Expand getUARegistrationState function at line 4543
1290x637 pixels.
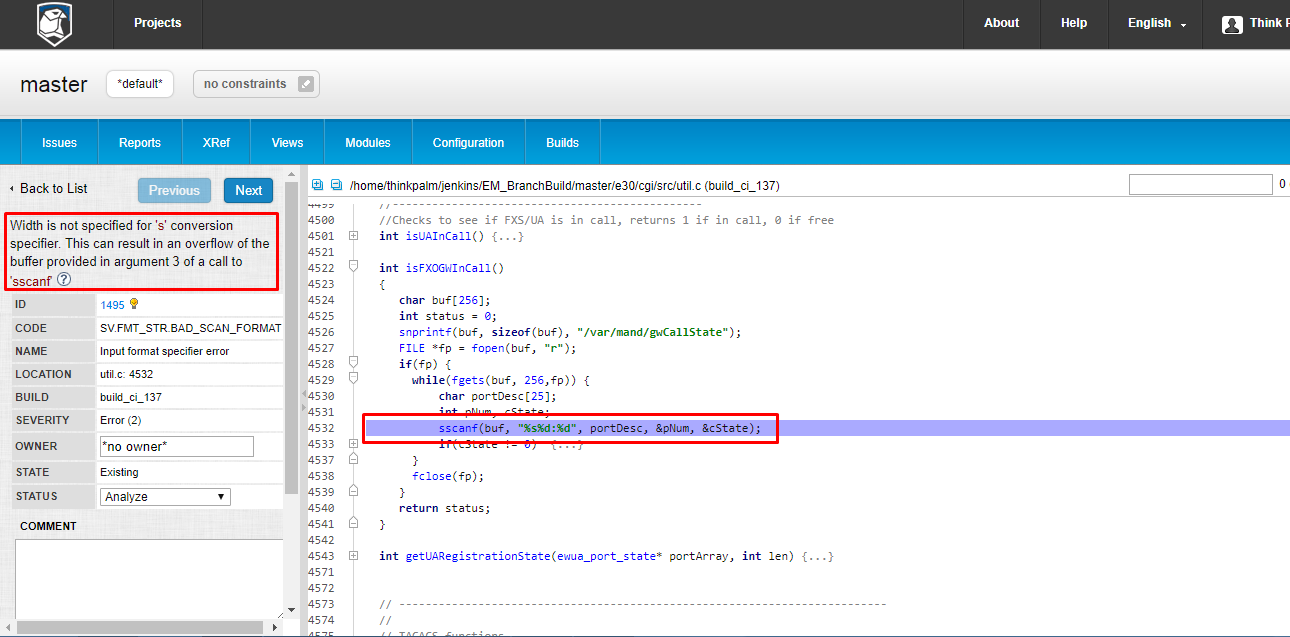tap(353, 556)
